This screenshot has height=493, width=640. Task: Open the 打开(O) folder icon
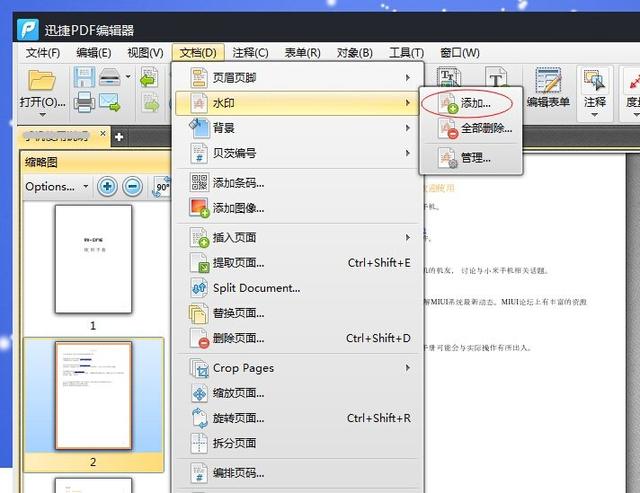[42, 80]
